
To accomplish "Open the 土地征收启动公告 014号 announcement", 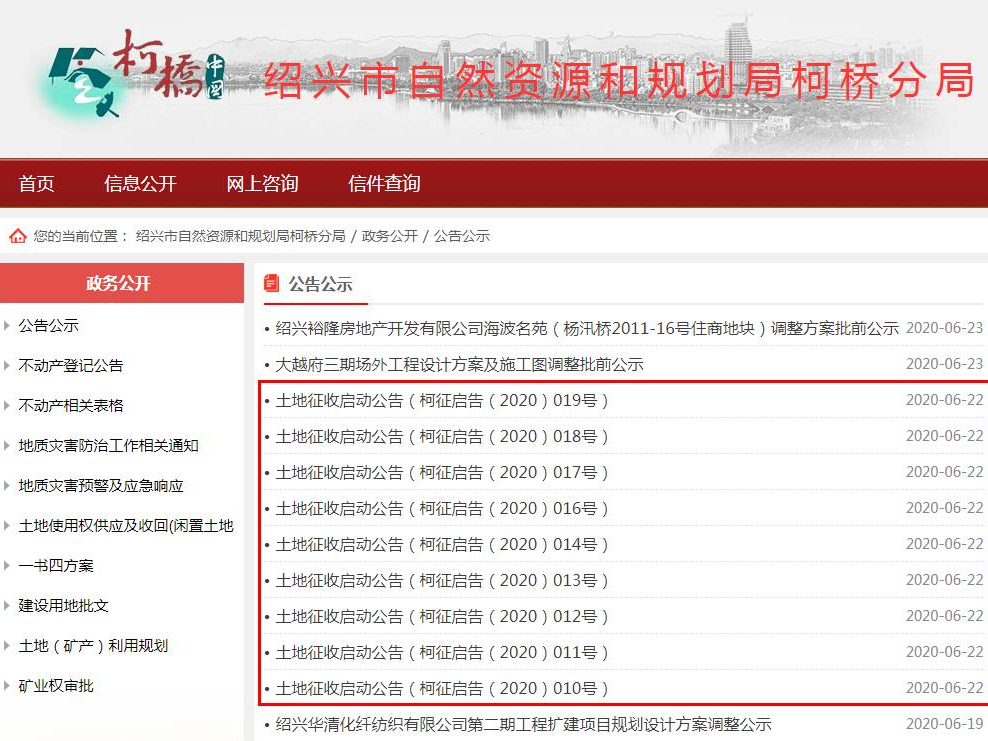I will click(442, 544).
